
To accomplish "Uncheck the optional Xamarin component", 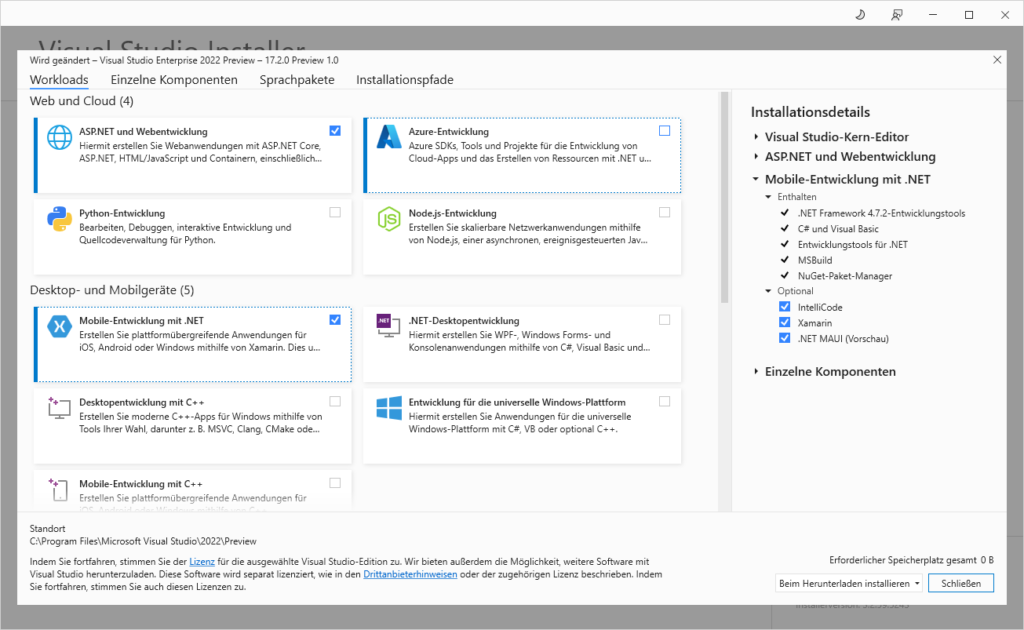I will point(784,323).
